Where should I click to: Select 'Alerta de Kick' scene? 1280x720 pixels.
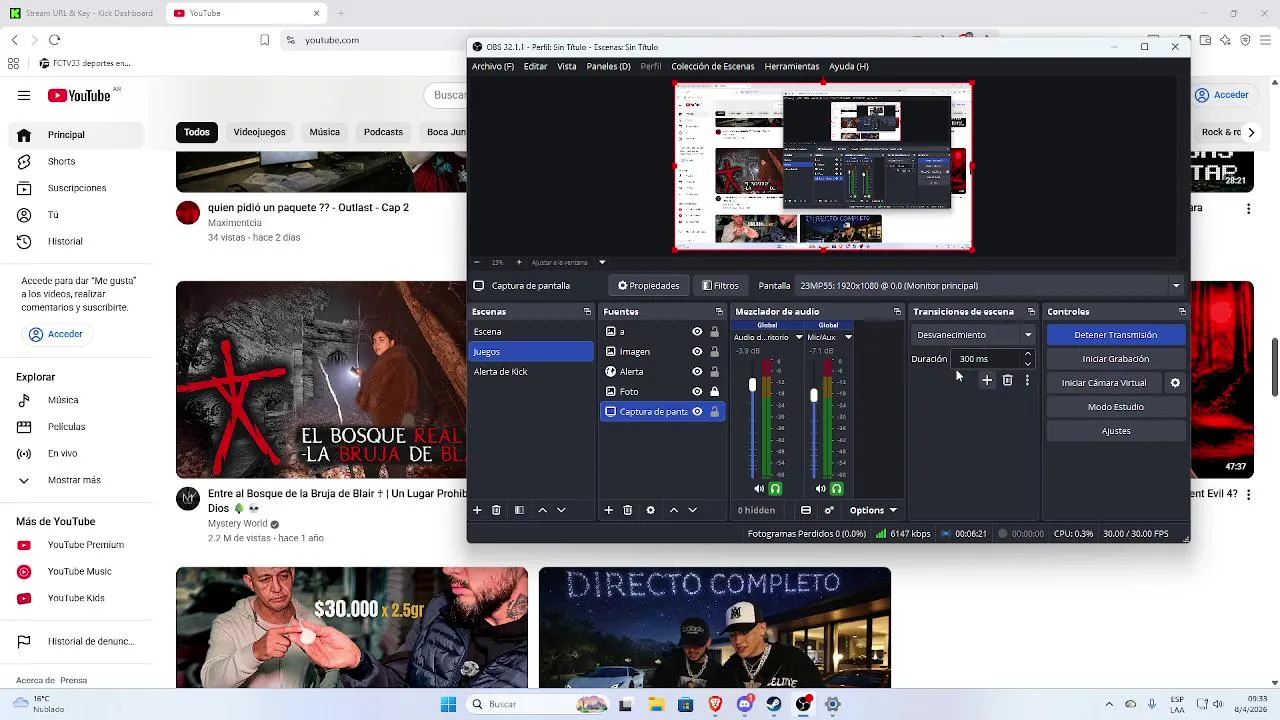(x=531, y=372)
